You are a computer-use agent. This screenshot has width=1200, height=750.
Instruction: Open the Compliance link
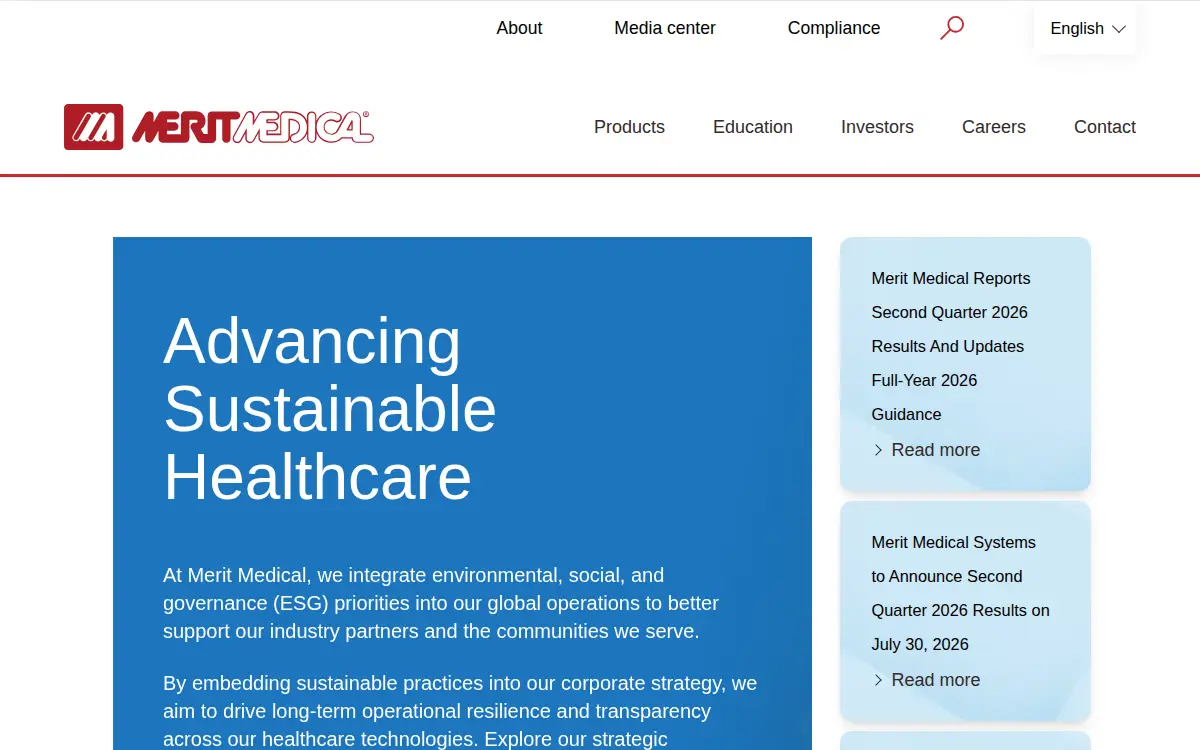[x=834, y=28]
